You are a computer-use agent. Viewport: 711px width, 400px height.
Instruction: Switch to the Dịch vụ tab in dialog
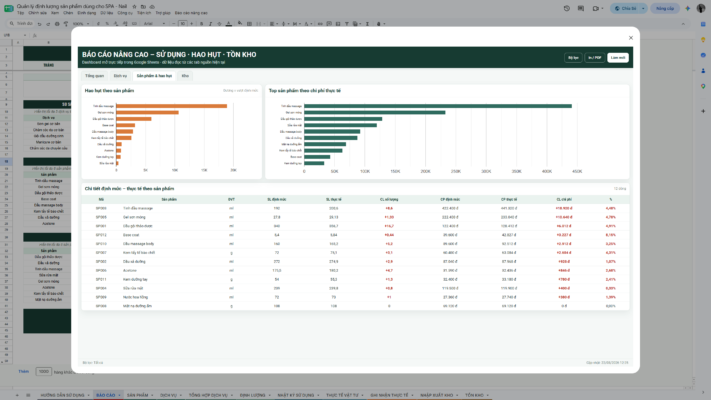pyautogui.click(x=120, y=76)
